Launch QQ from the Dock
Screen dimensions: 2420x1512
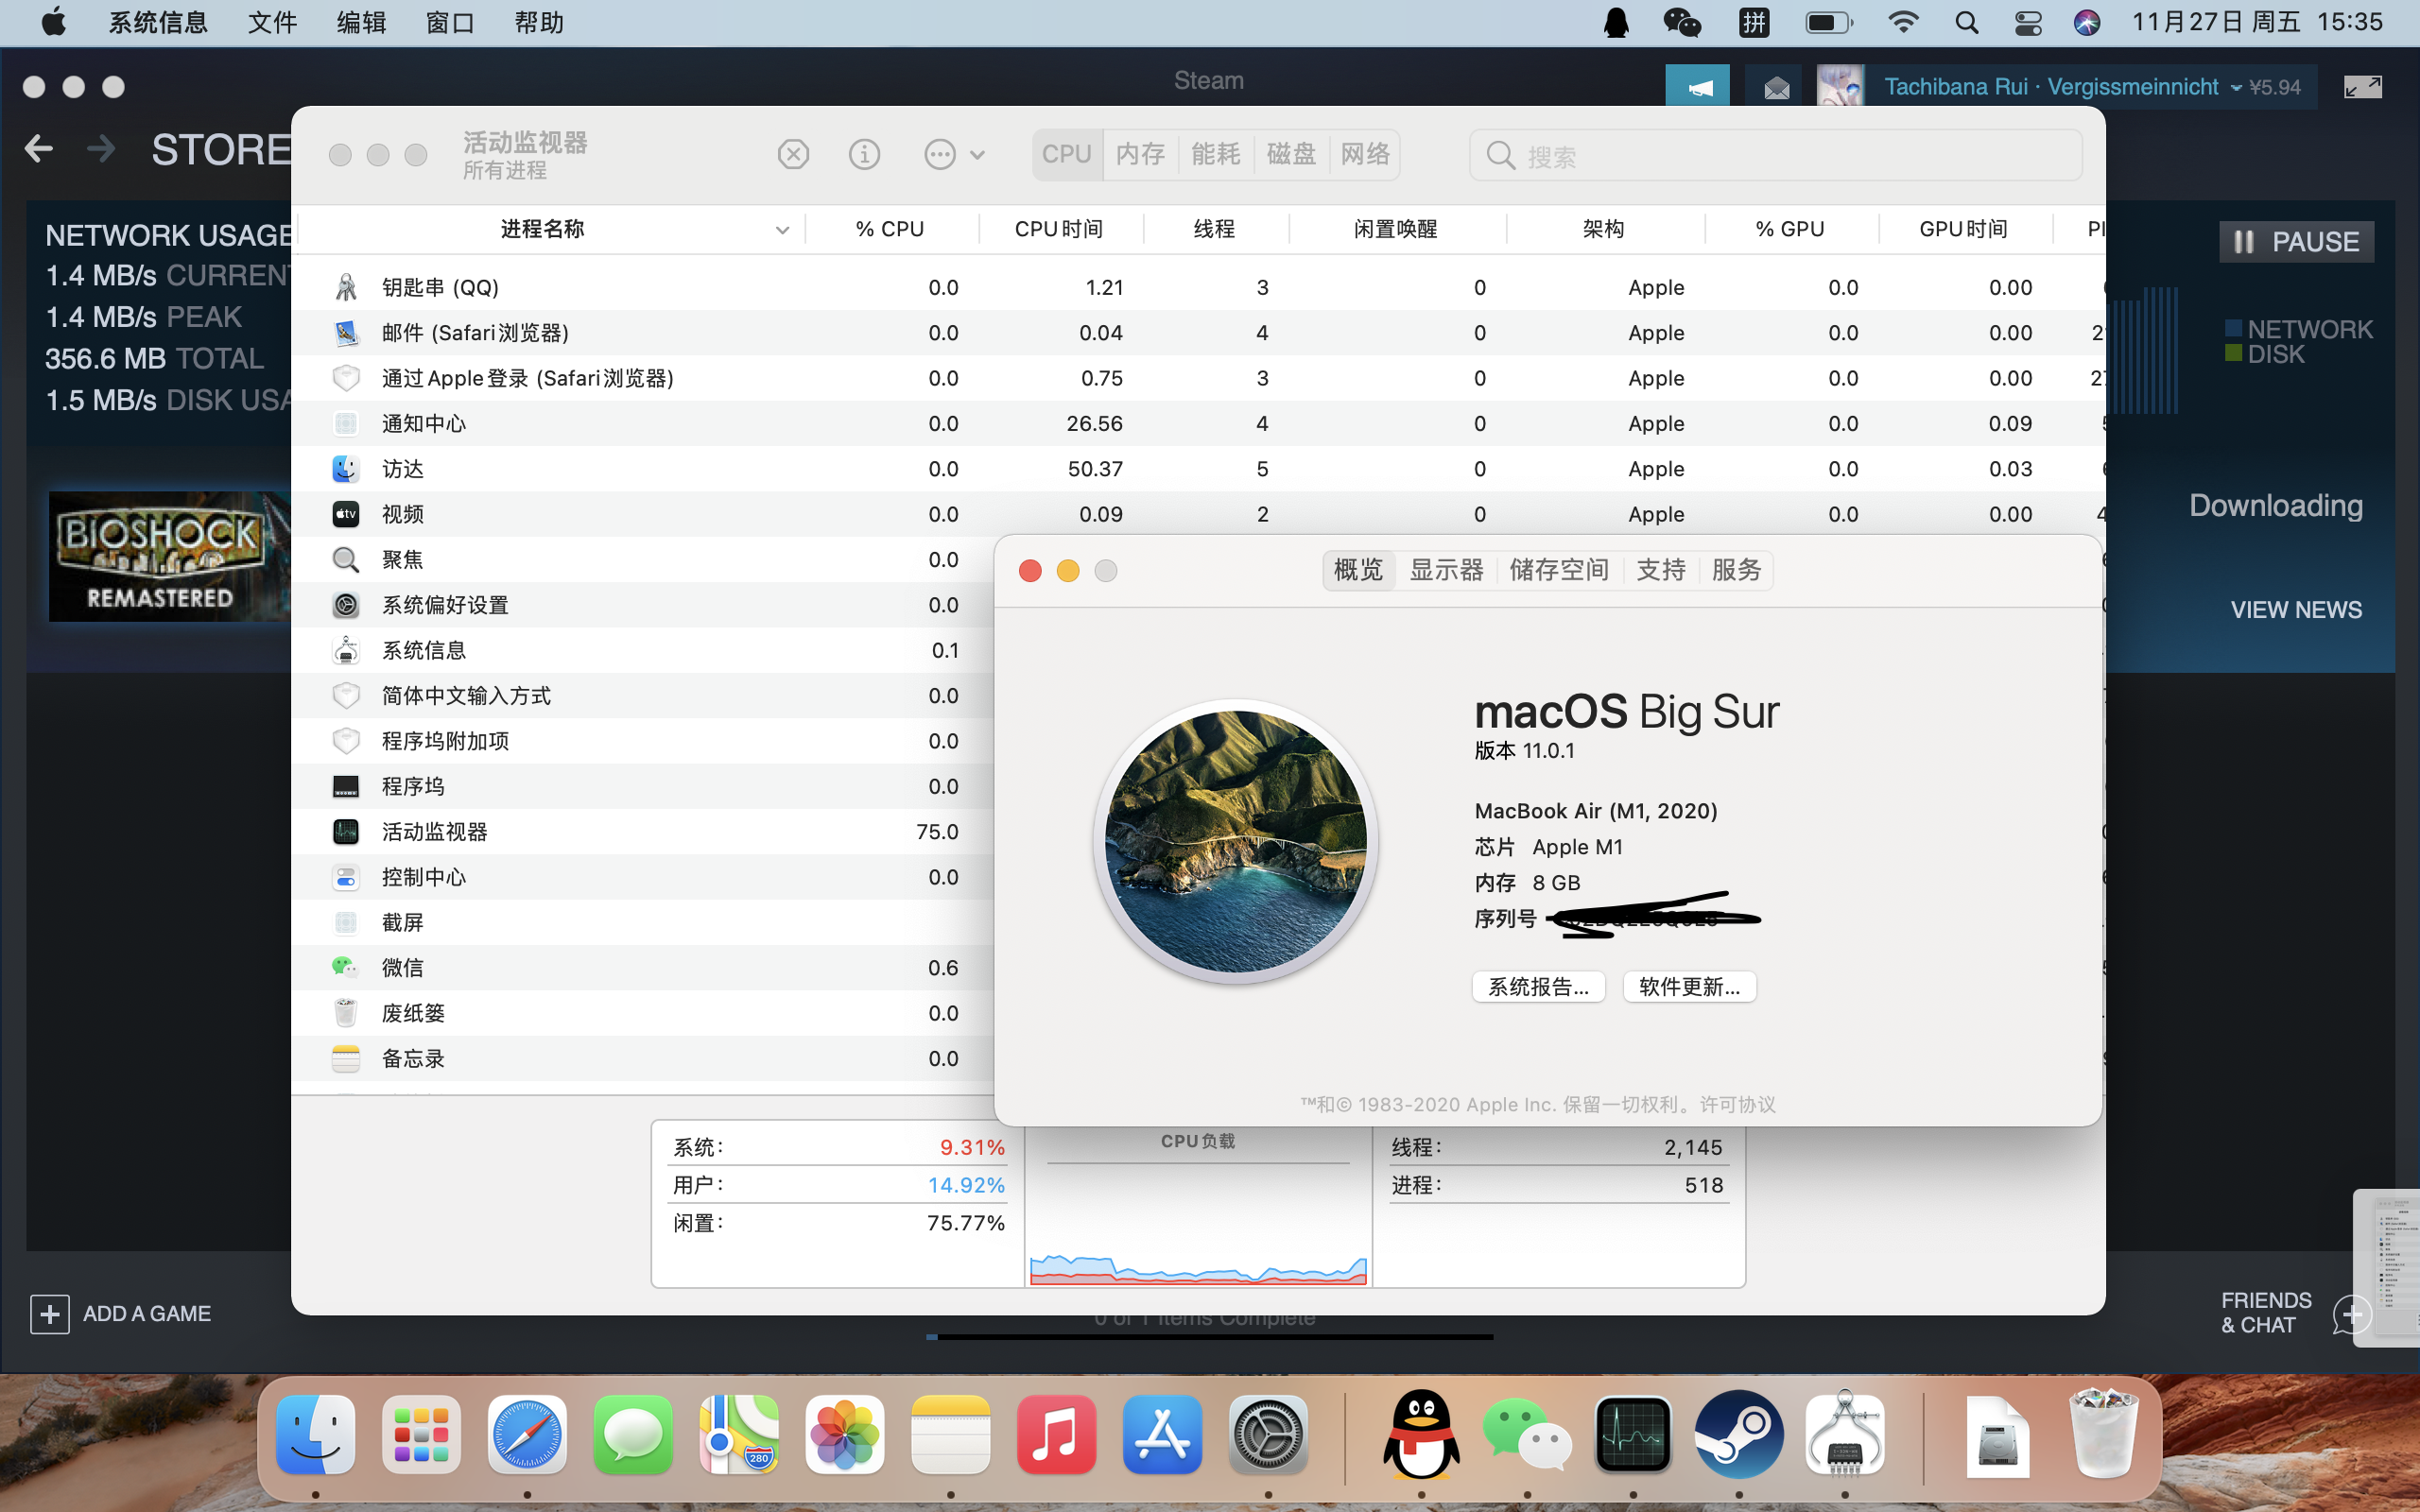tap(1422, 1435)
